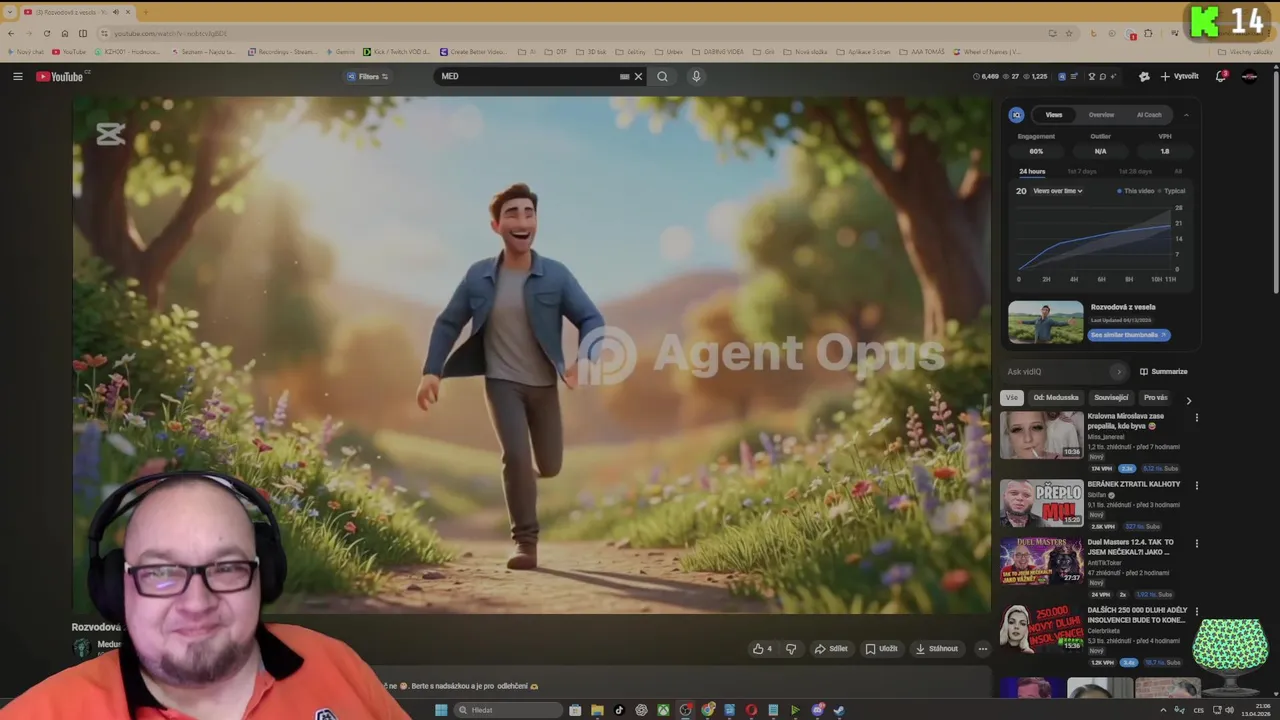
Task: Click the vidIQ IQ logo in panel
Action: [x=1016, y=115]
